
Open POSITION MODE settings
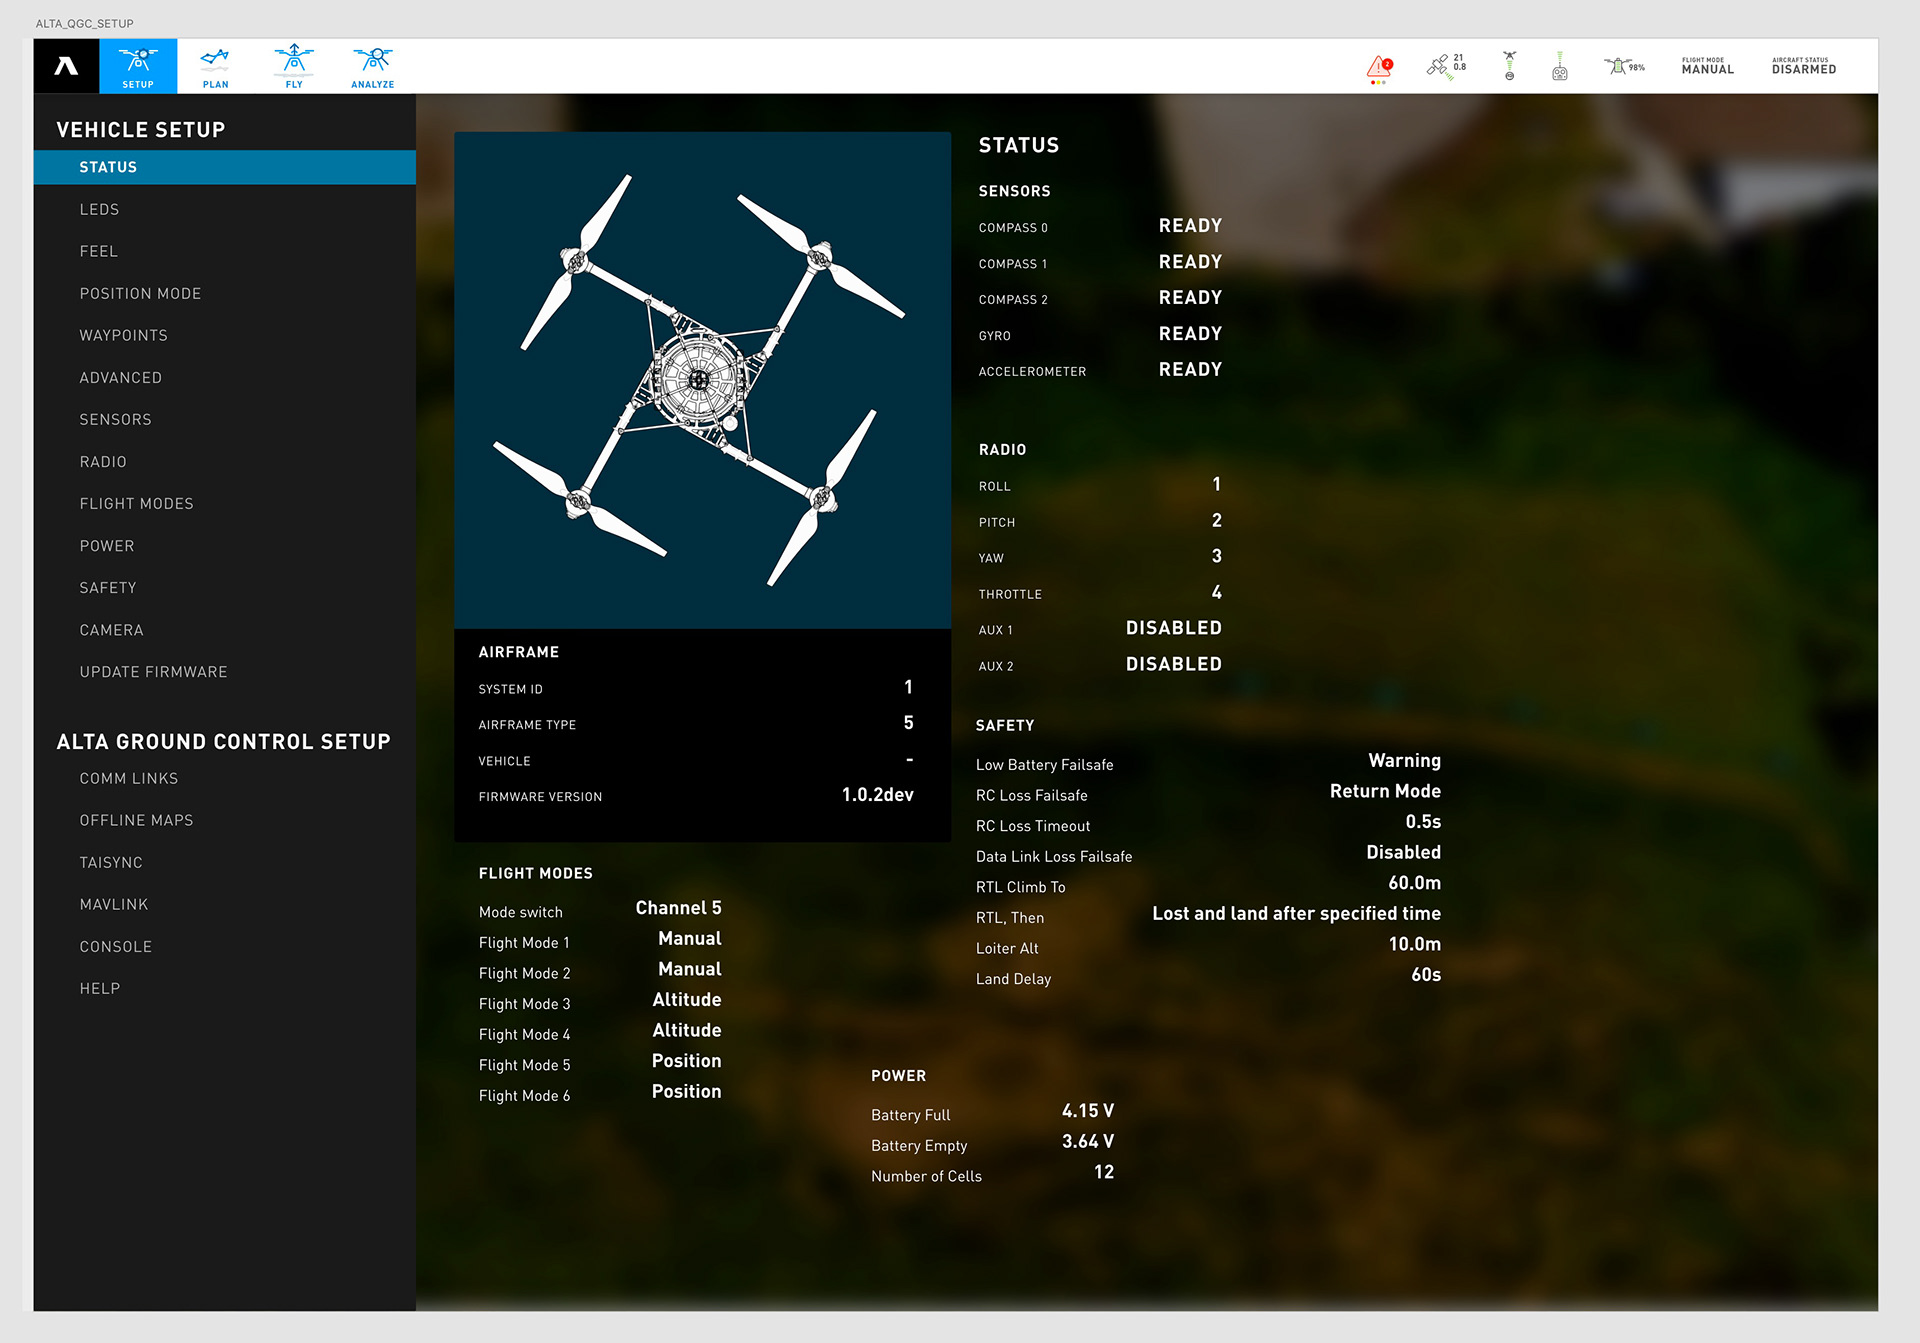(140, 293)
